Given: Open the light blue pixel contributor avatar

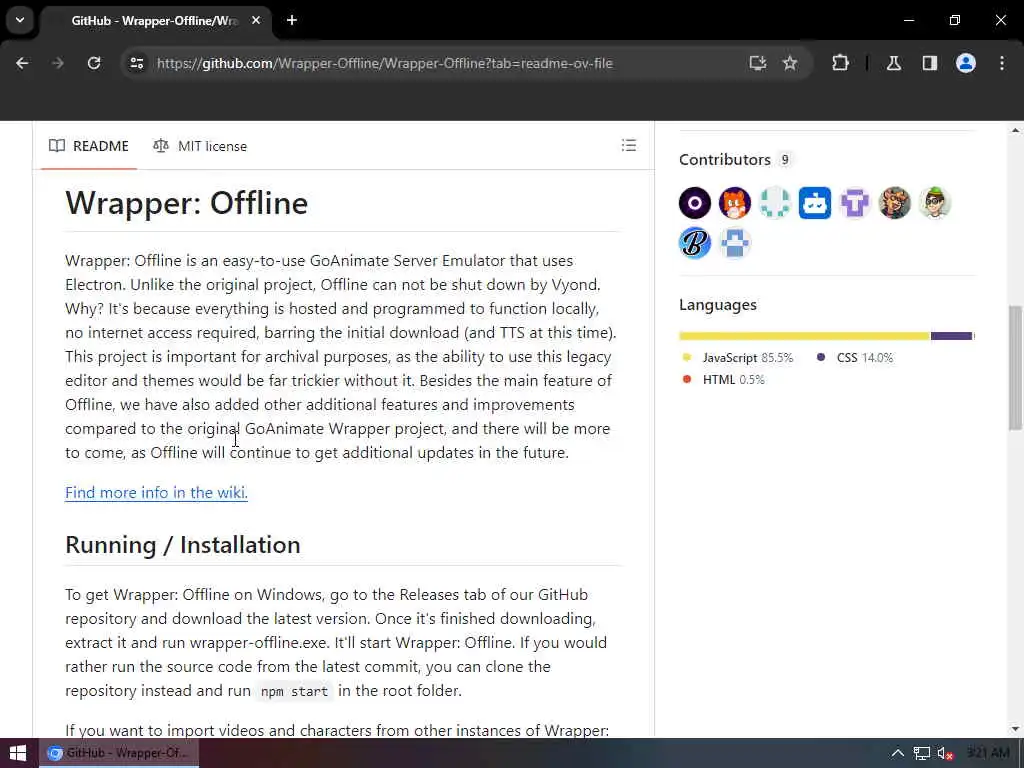Looking at the screenshot, I should [x=735, y=243].
